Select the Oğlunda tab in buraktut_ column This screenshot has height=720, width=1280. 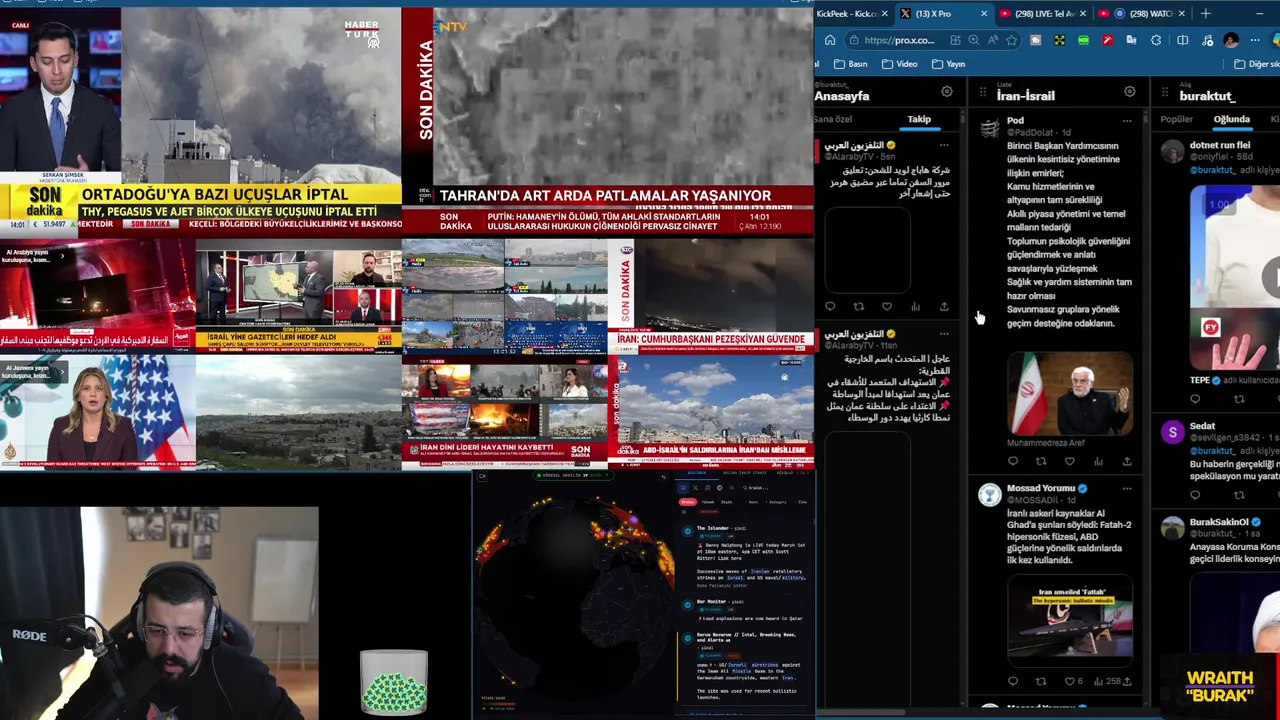tap(1232, 119)
